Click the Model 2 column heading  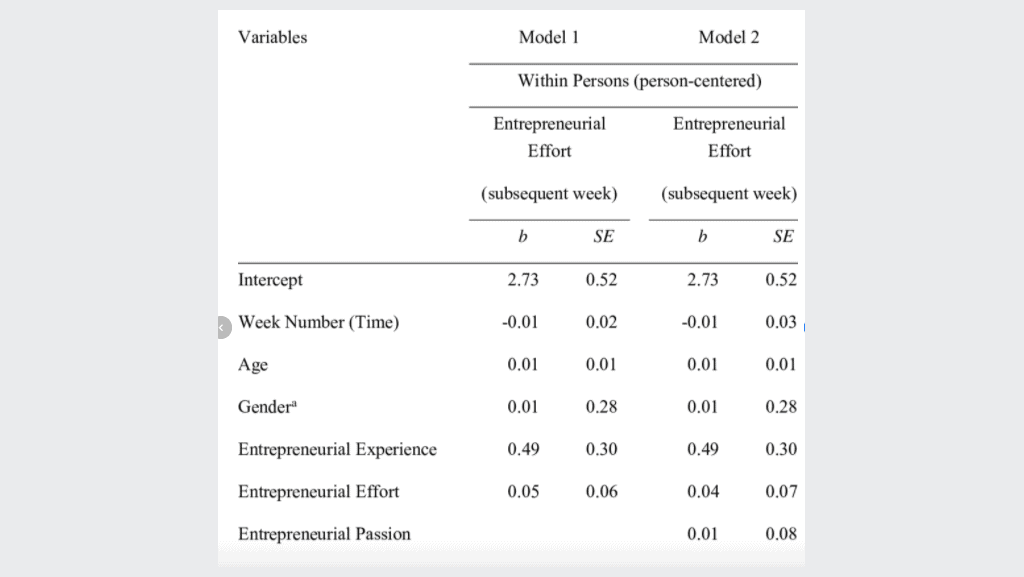click(729, 37)
